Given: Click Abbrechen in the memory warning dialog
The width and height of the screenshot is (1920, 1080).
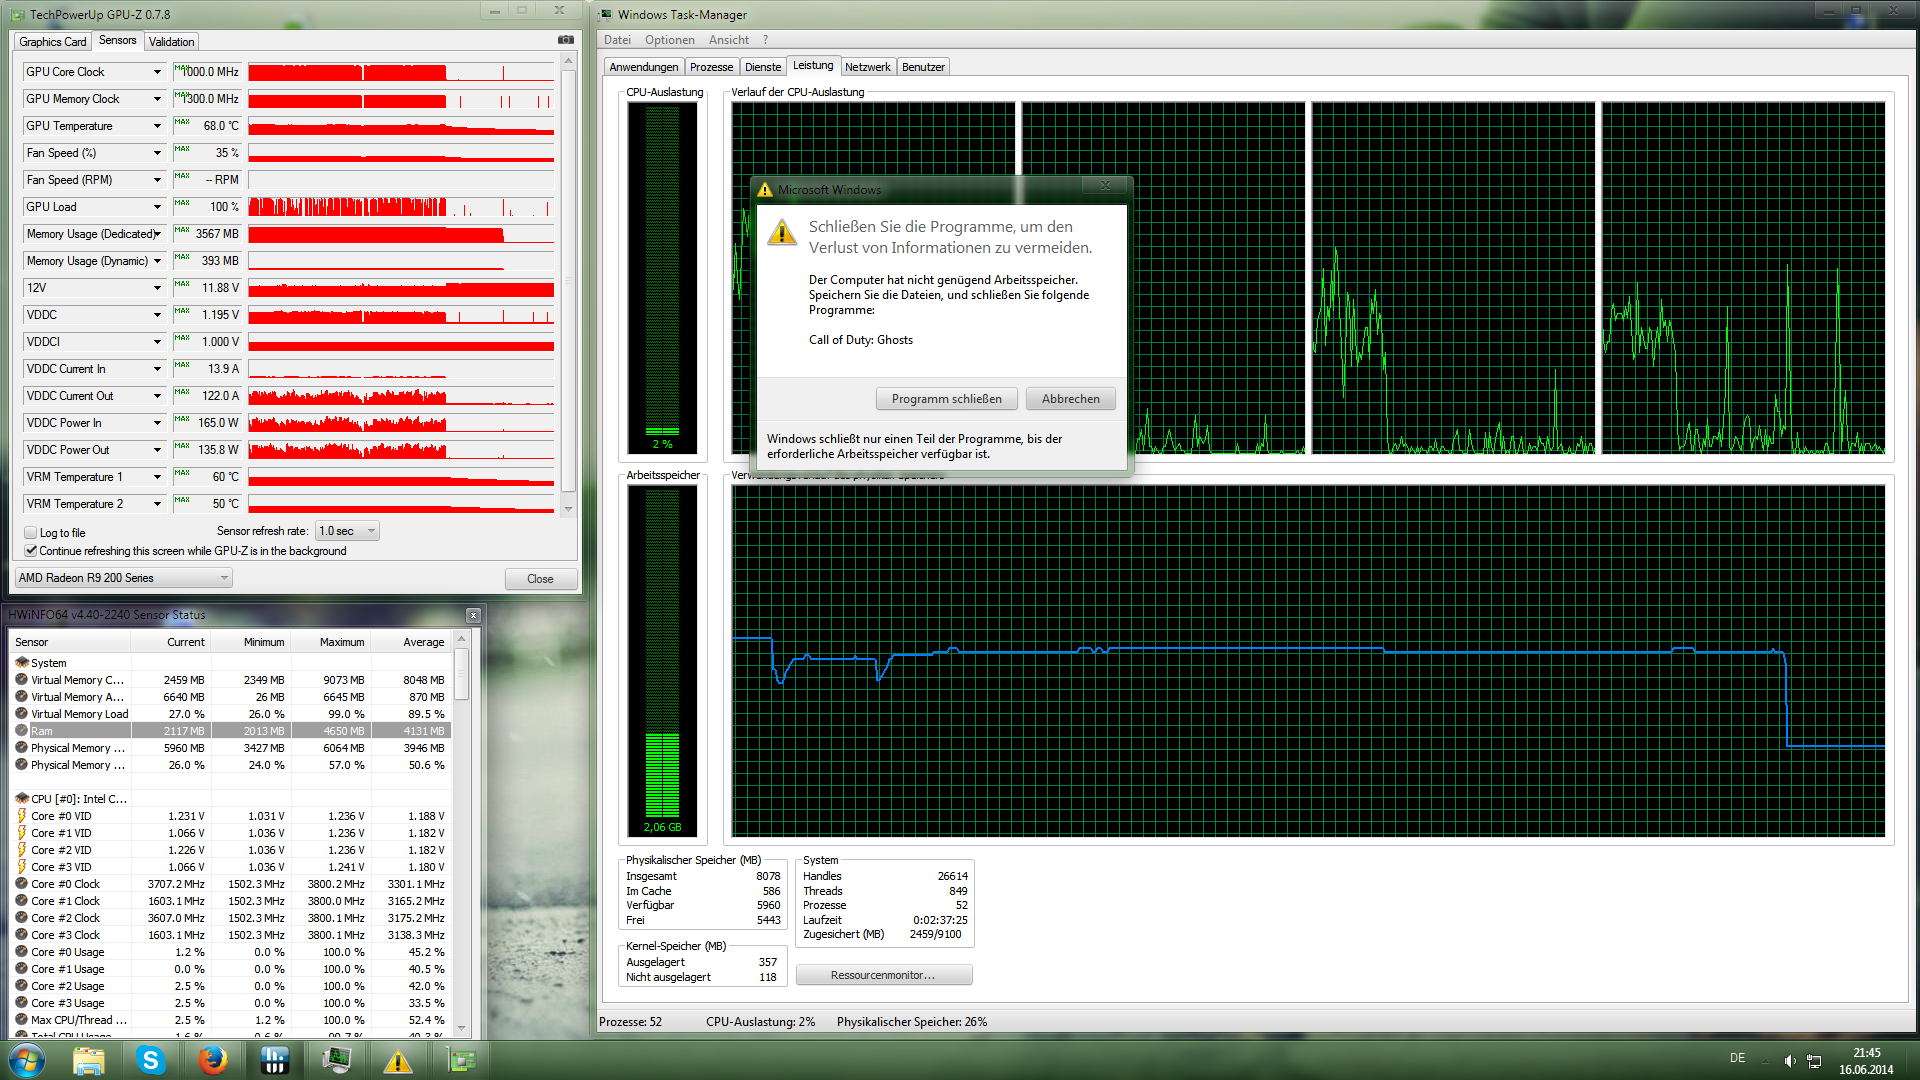Looking at the screenshot, I should point(1071,399).
